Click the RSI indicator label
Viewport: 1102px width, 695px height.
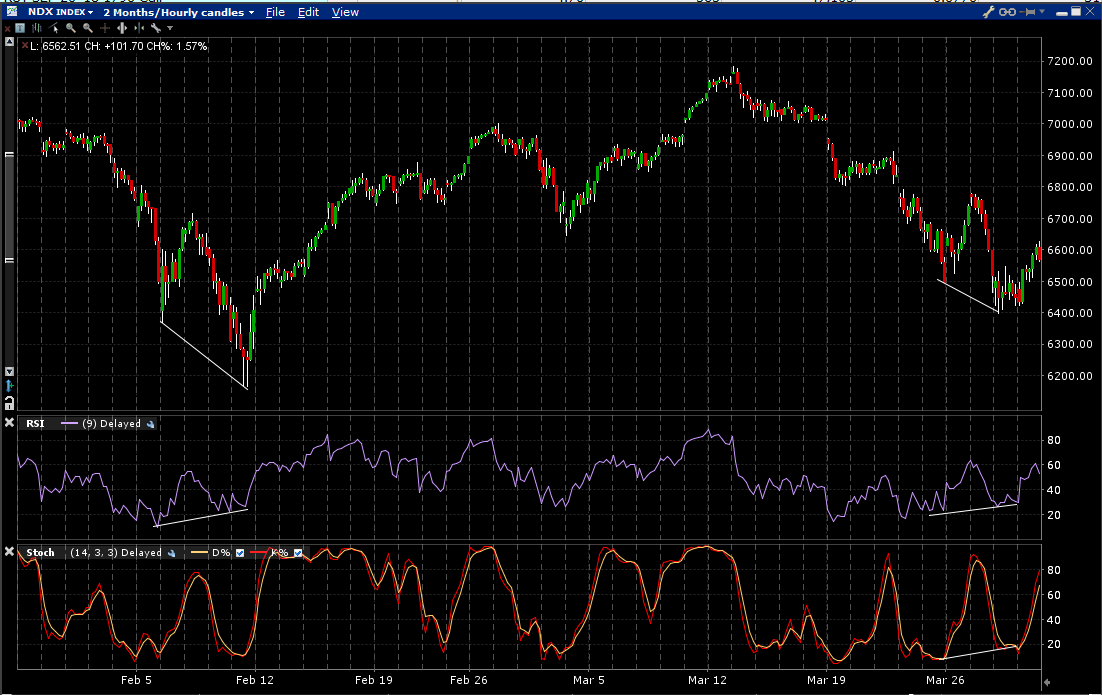35,423
